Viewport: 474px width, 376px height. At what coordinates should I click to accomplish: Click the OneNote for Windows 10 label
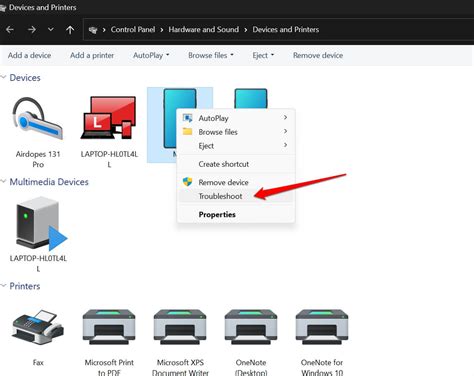pos(322,367)
